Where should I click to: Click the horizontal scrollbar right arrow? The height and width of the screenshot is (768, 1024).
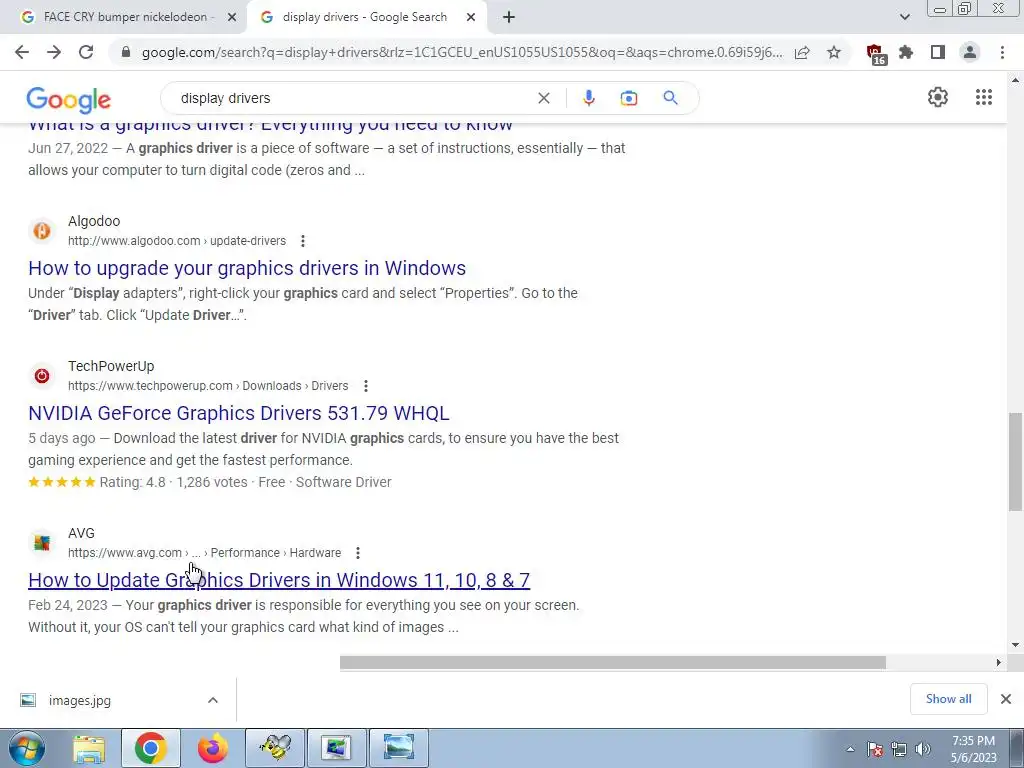[998, 663]
